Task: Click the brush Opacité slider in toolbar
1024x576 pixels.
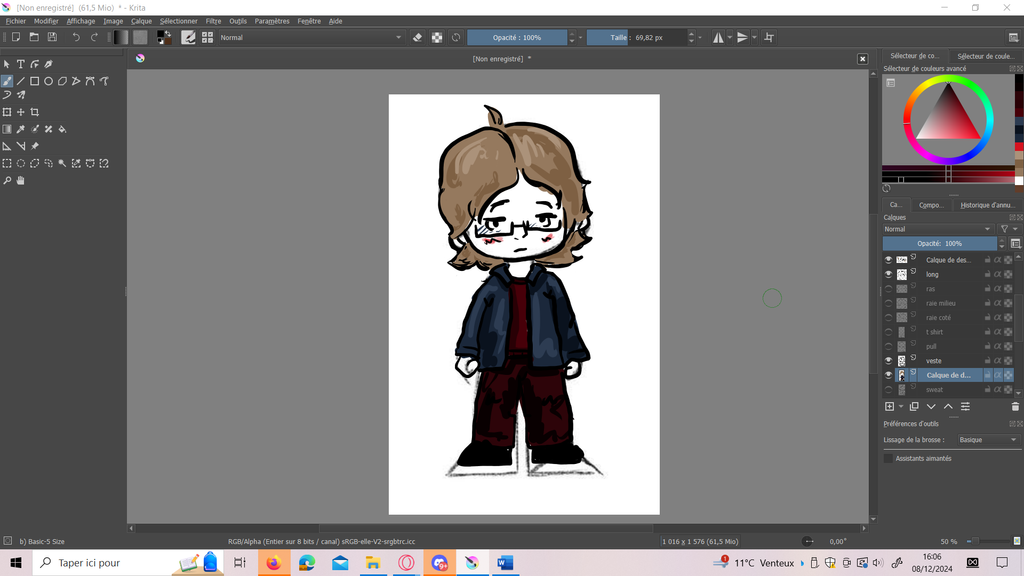Action: click(517, 37)
